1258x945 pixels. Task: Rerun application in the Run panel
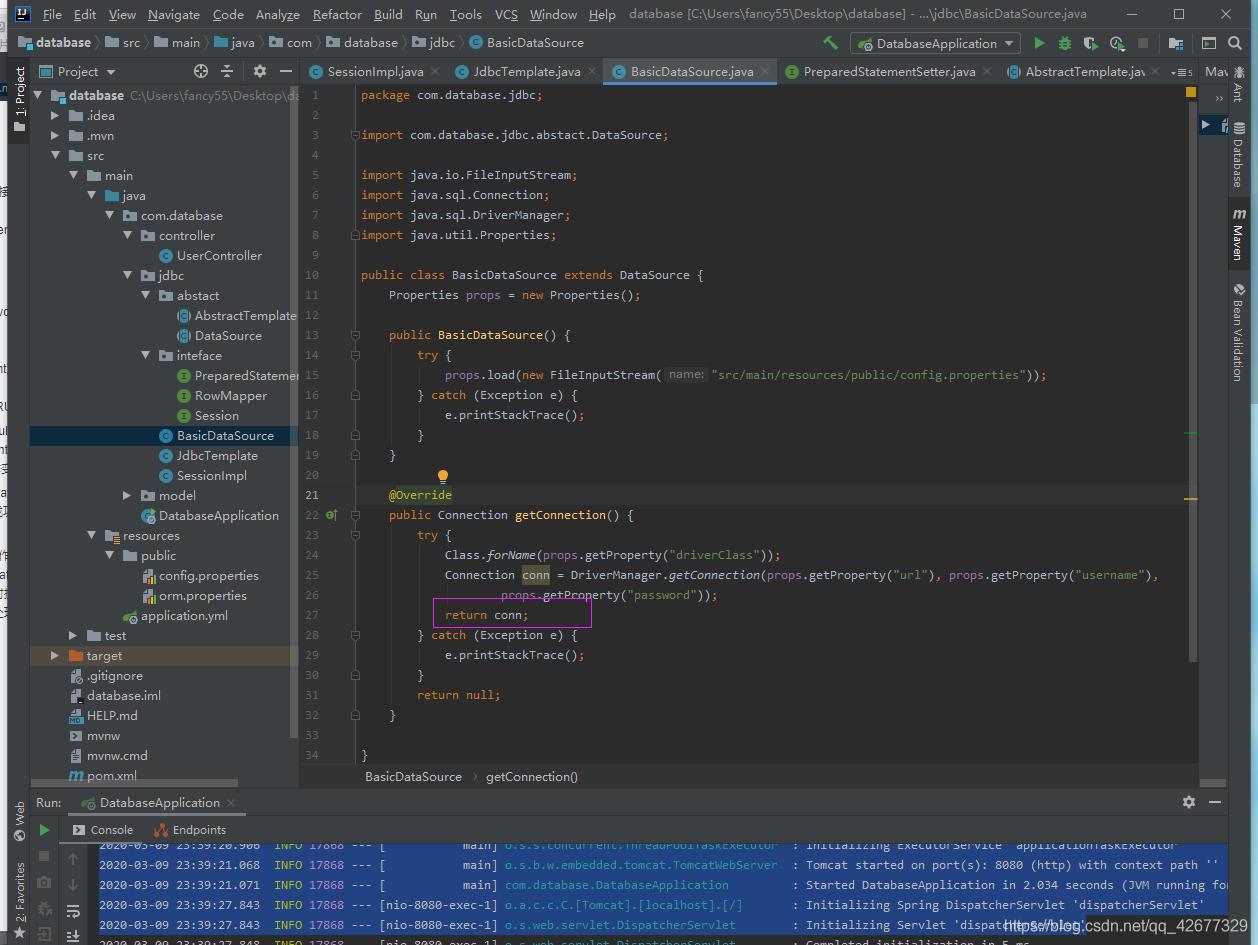point(44,830)
